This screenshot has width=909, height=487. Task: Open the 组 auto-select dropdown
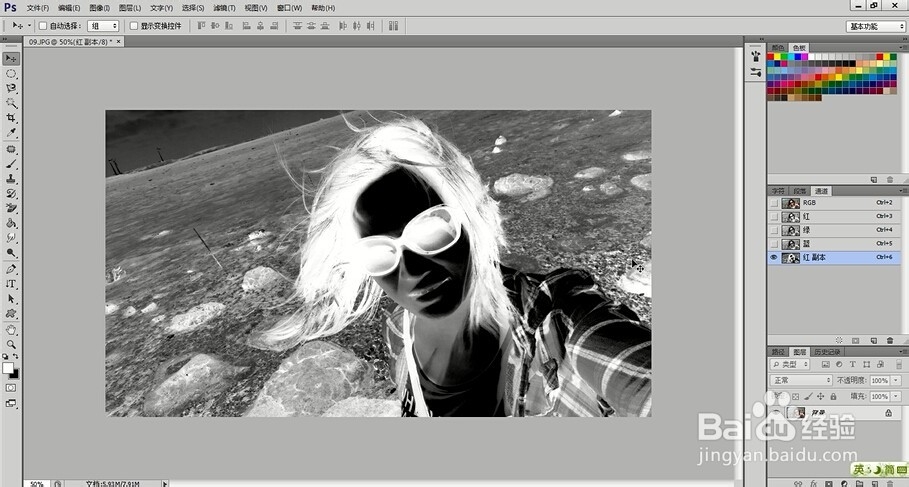[x=103, y=26]
